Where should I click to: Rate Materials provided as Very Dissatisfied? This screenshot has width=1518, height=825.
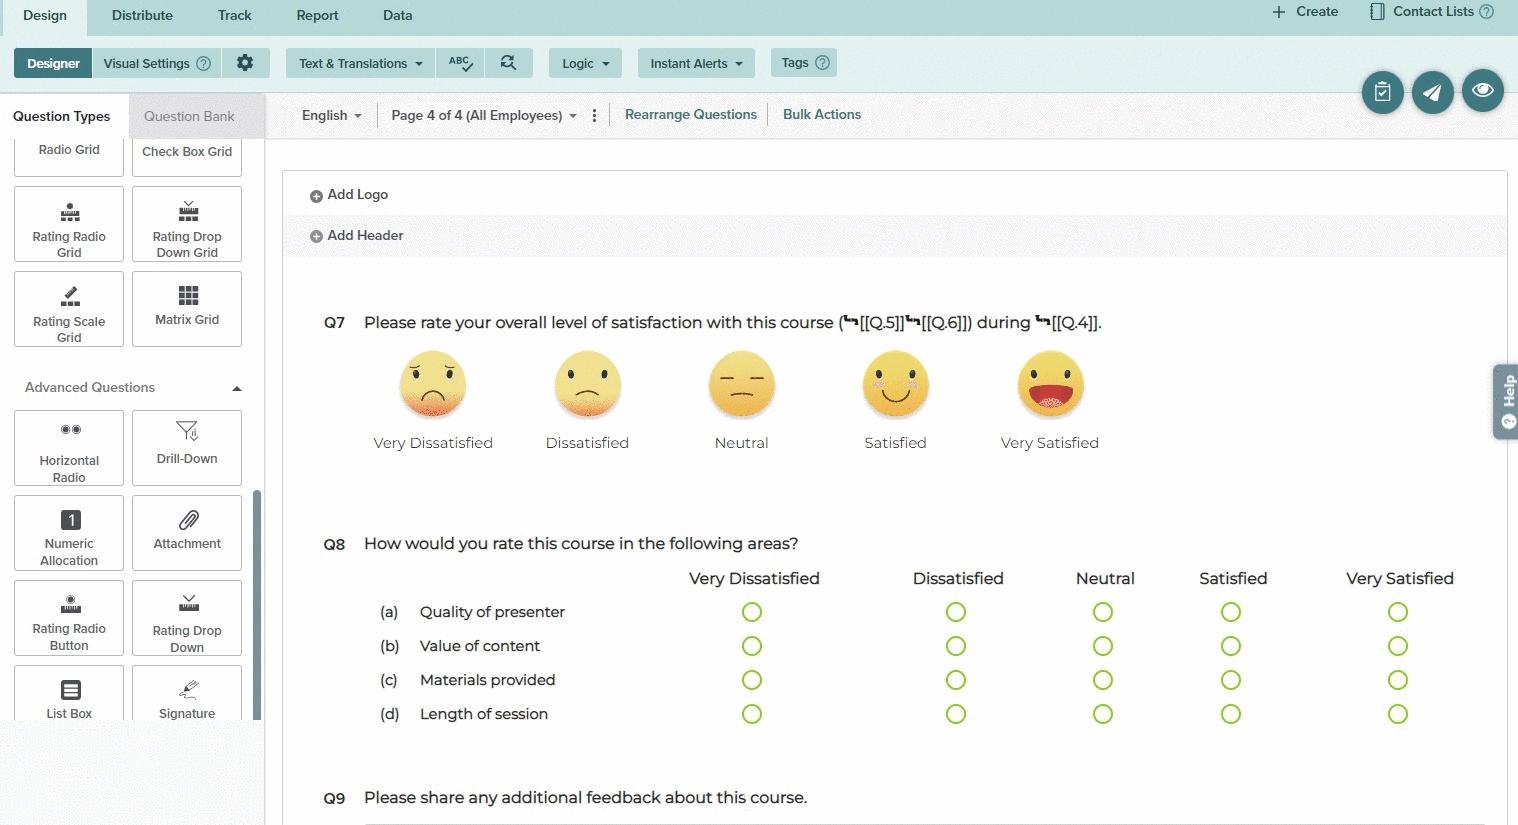pos(752,680)
